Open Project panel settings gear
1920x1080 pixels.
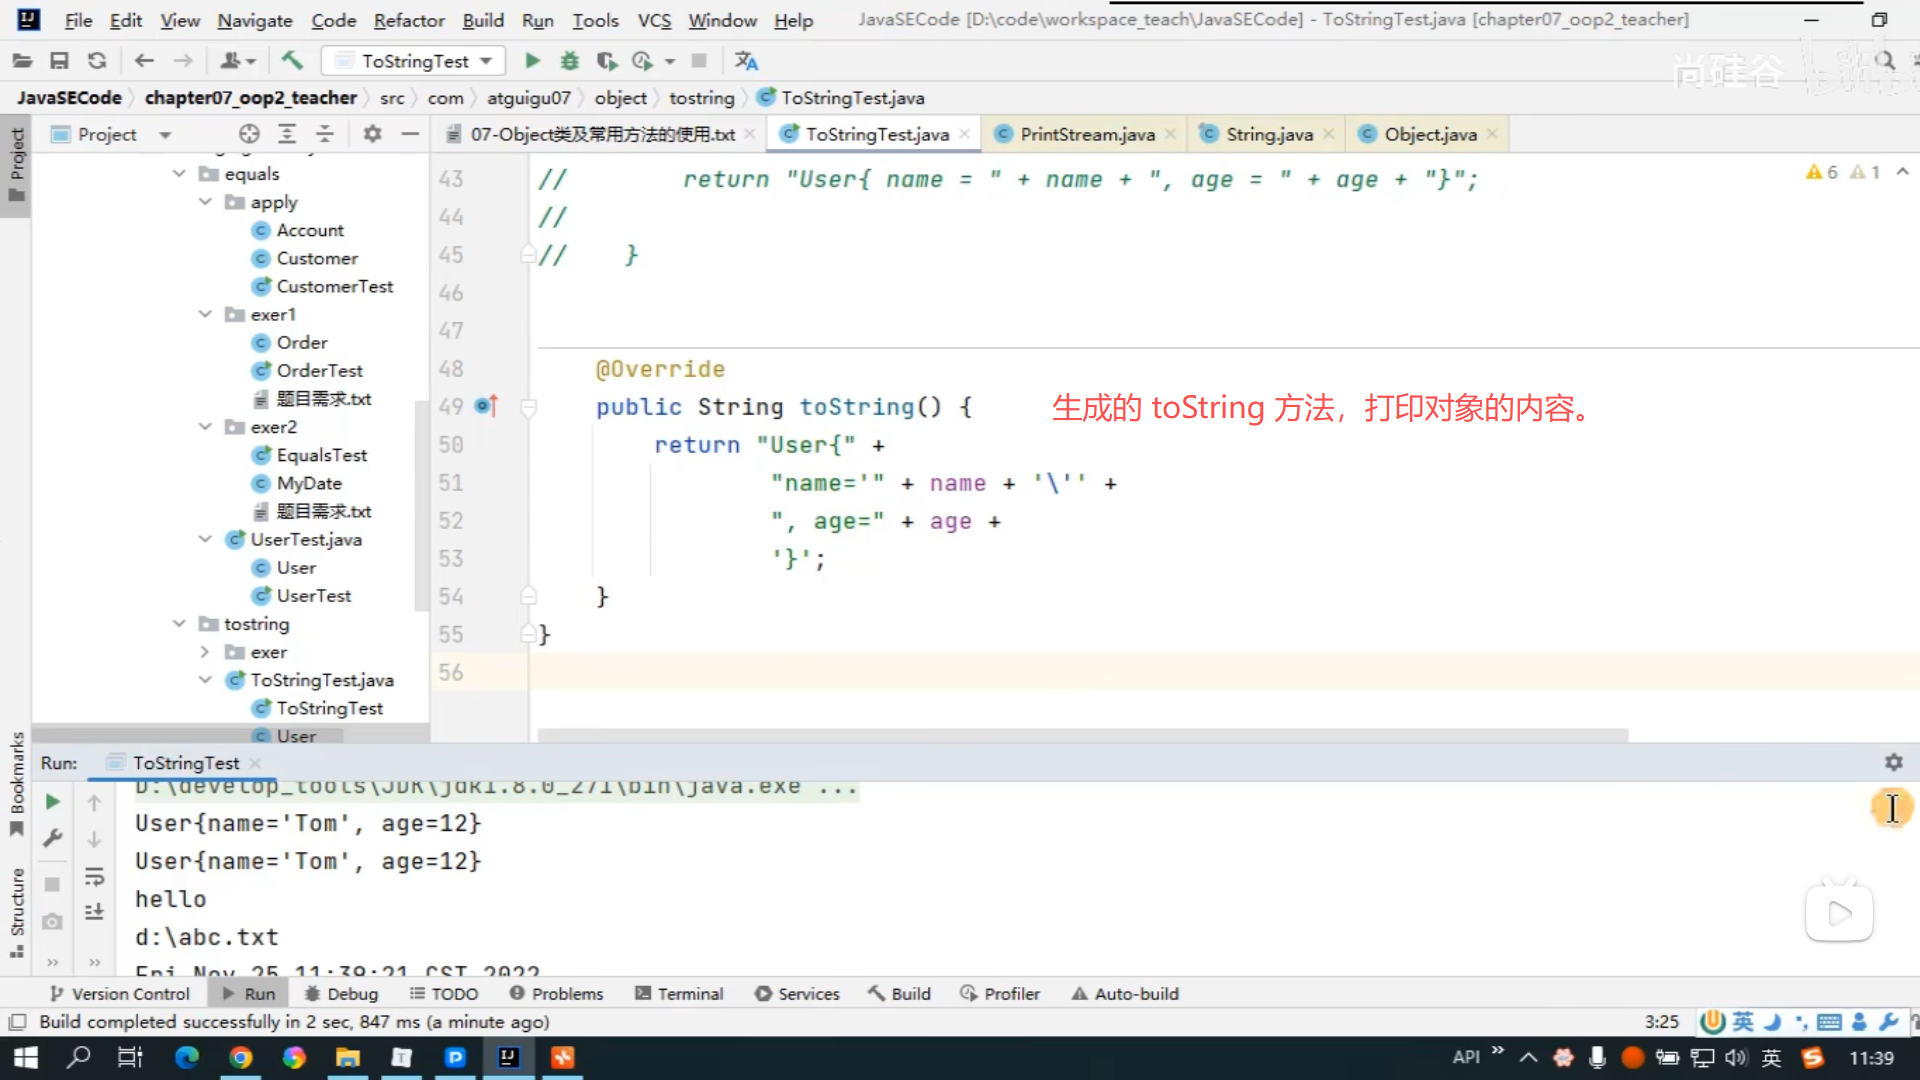[x=372, y=134]
